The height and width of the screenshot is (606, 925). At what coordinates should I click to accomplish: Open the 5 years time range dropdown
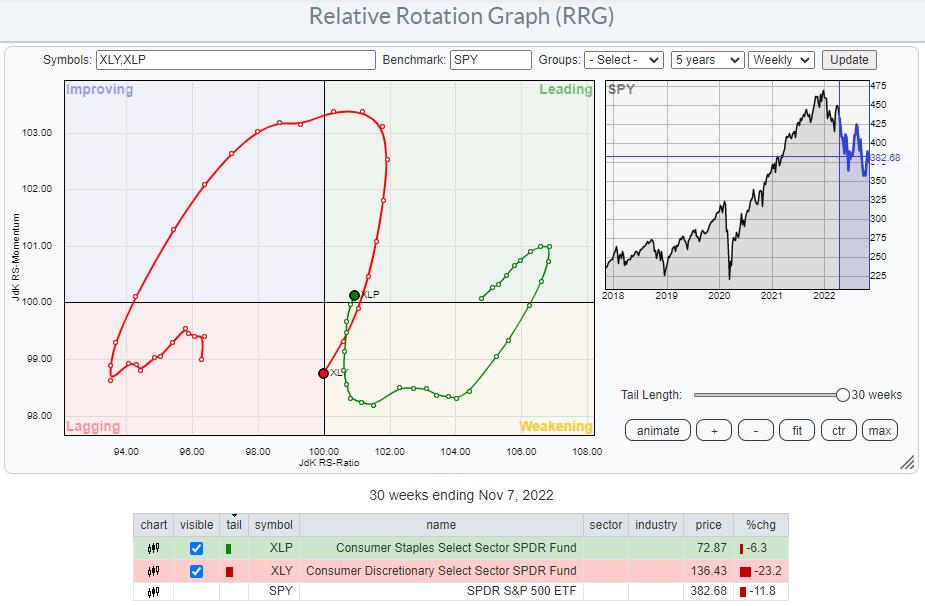click(708, 60)
